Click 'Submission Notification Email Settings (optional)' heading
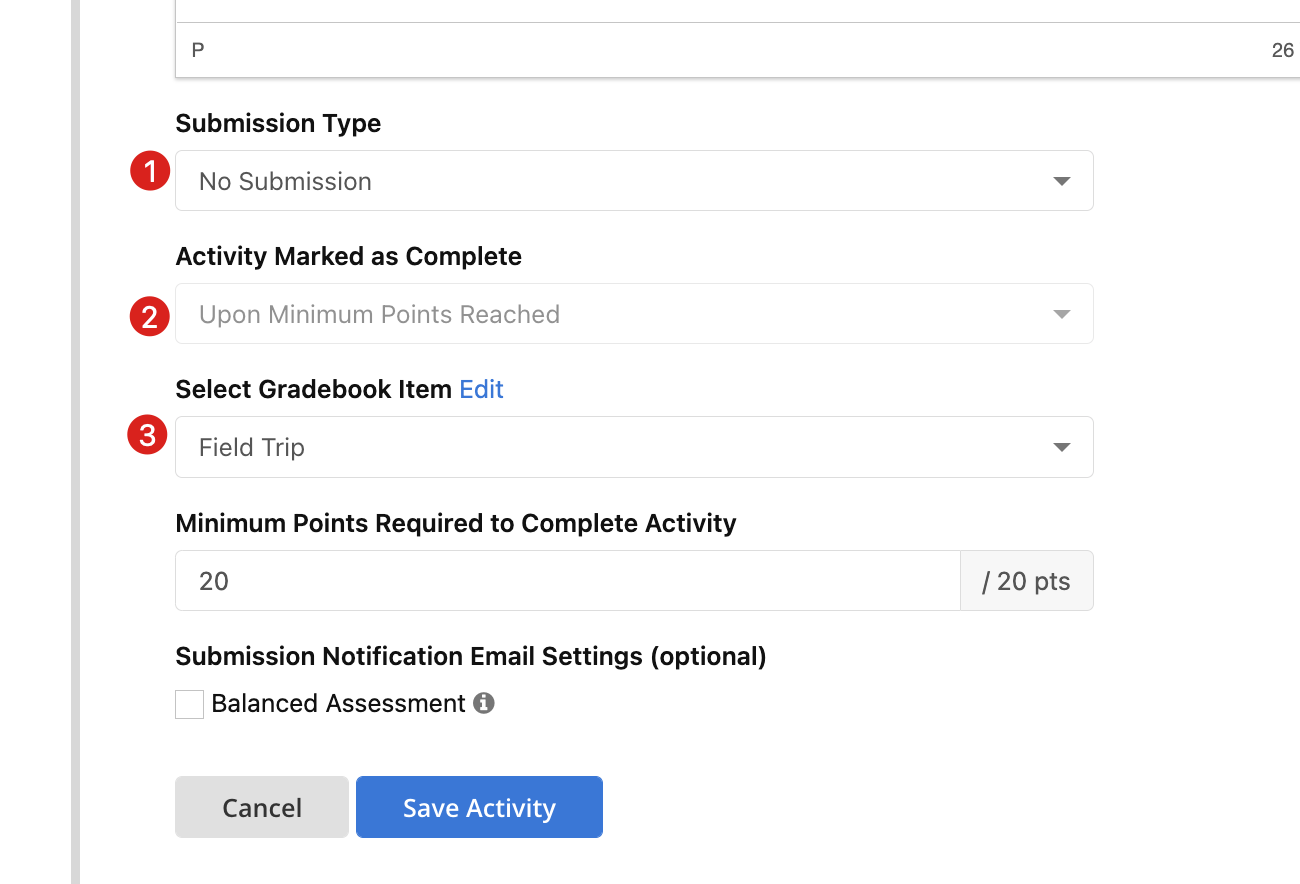The image size is (1300, 884). [471, 656]
